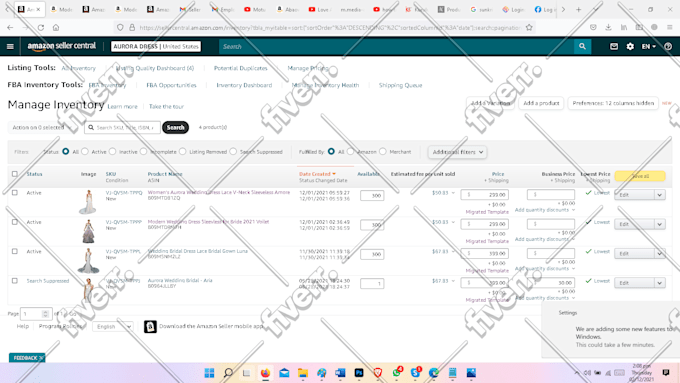Open All Inventory listing tool
The width and height of the screenshot is (680, 383).
click(78, 68)
